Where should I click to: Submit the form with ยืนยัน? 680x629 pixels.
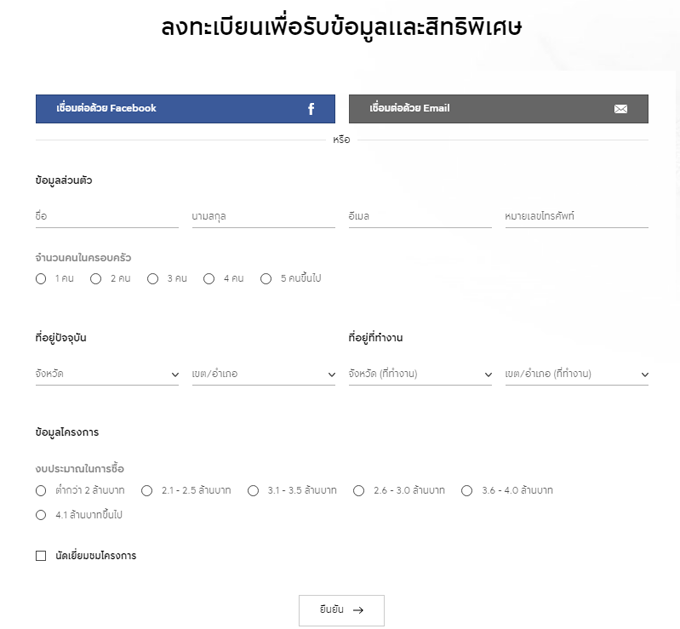341,610
